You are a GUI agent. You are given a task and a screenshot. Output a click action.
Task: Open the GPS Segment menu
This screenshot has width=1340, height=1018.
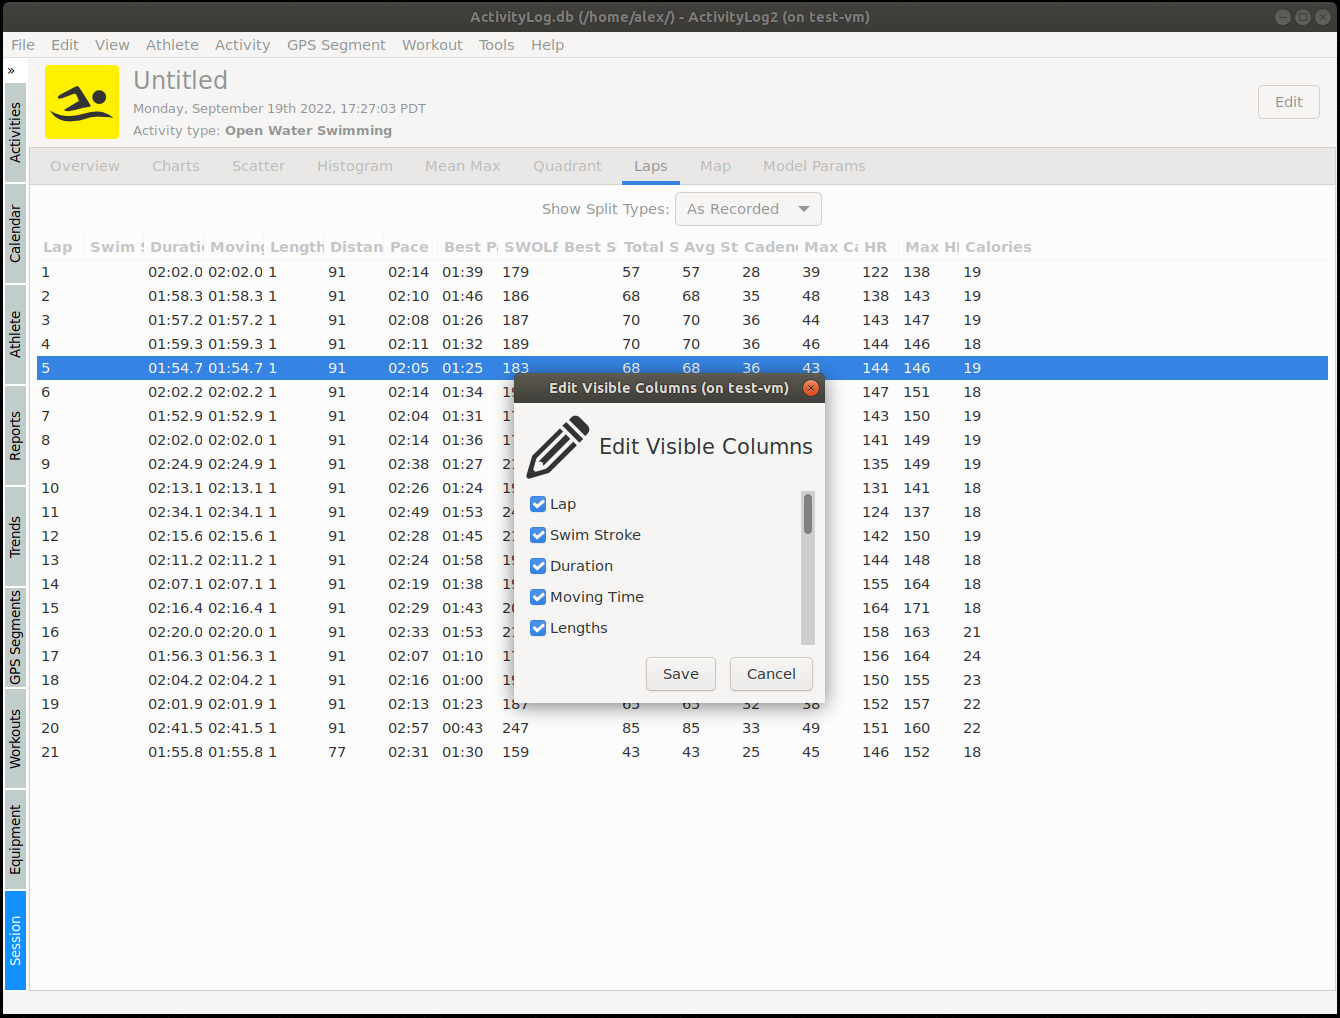click(x=336, y=44)
